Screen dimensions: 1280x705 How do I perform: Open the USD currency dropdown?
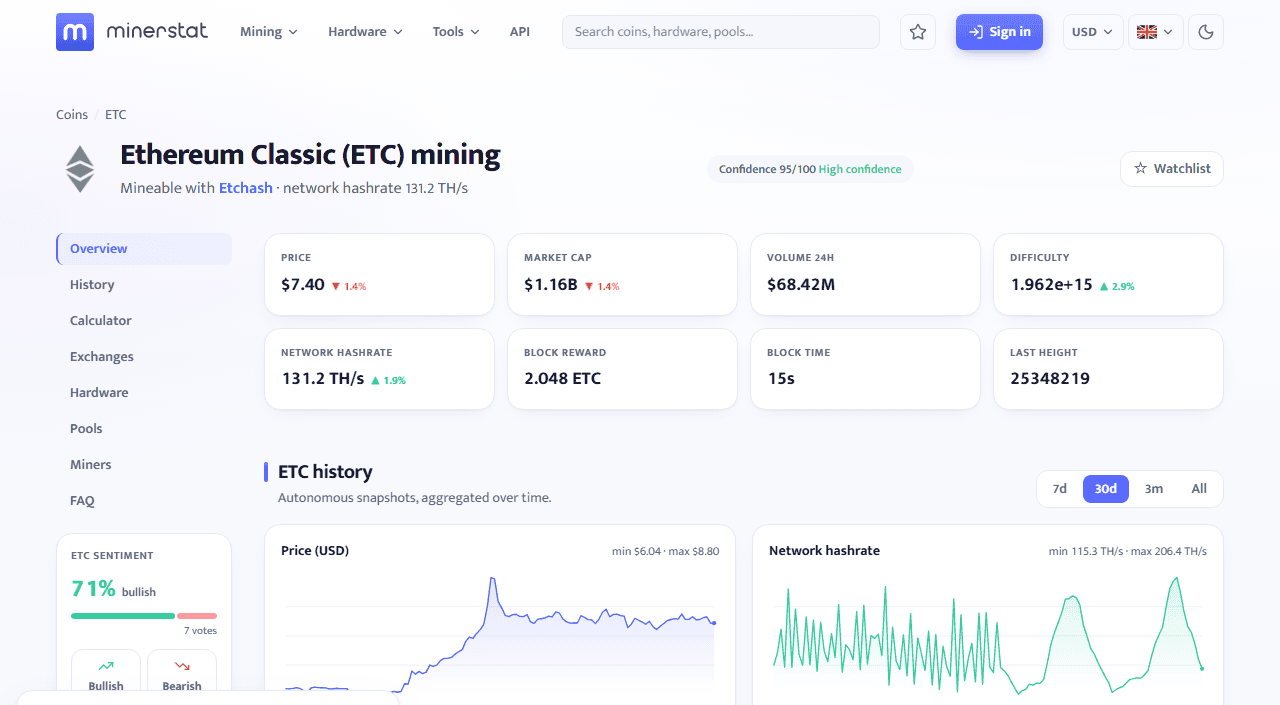point(1093,32)
